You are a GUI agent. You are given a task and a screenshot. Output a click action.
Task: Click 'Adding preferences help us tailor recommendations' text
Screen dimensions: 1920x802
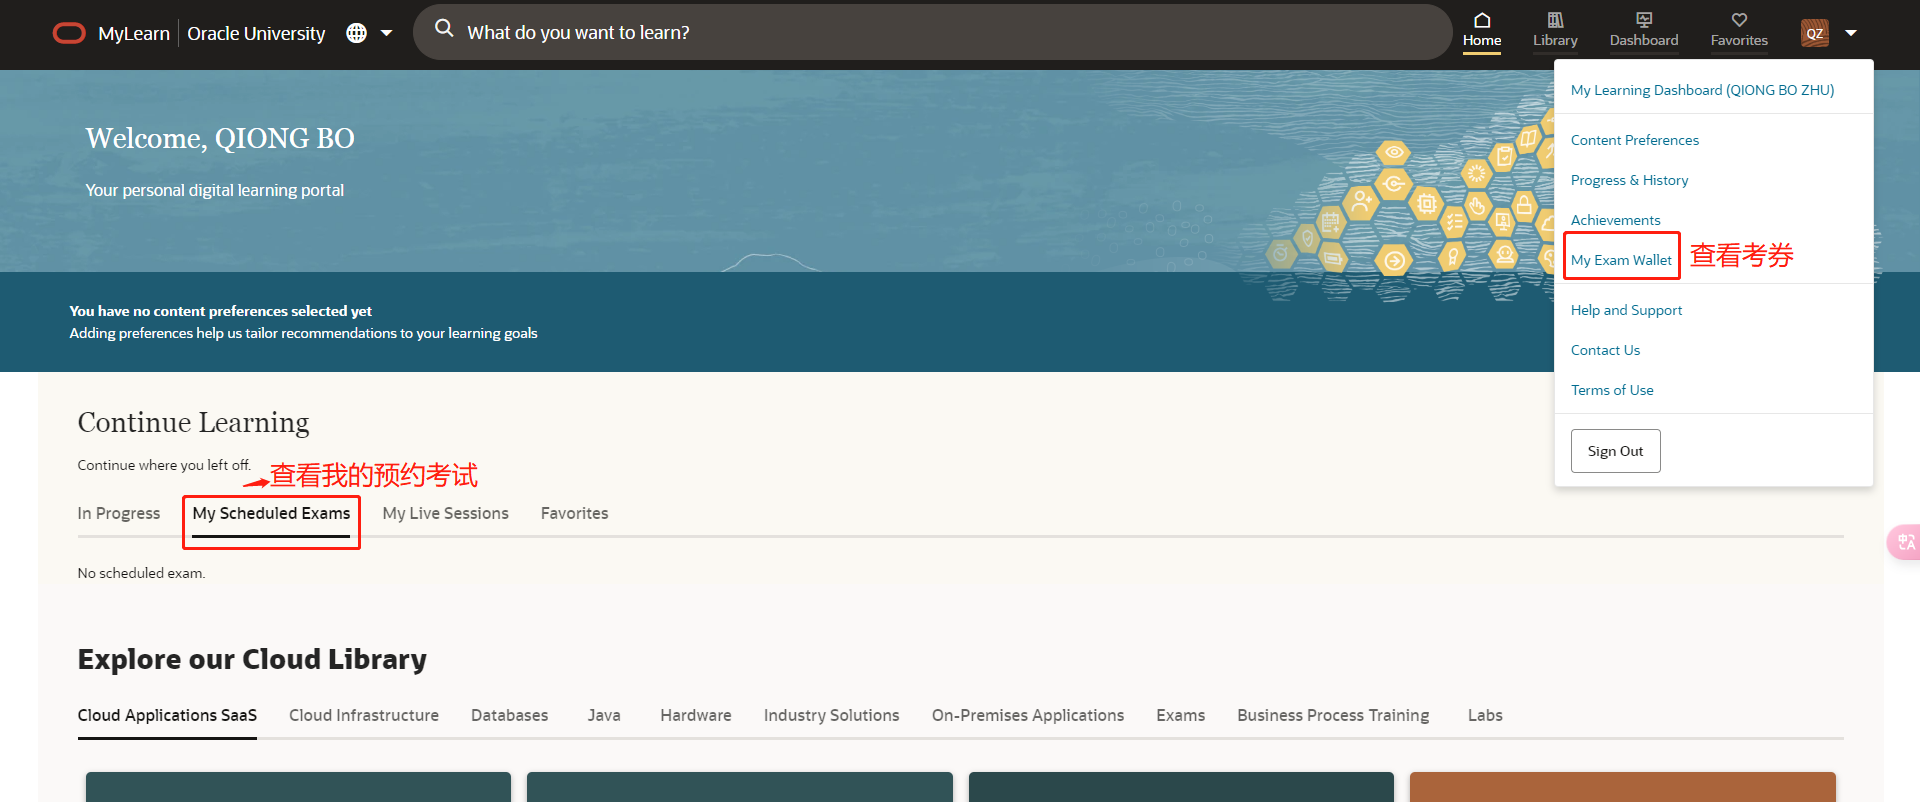tap(303, 333)
